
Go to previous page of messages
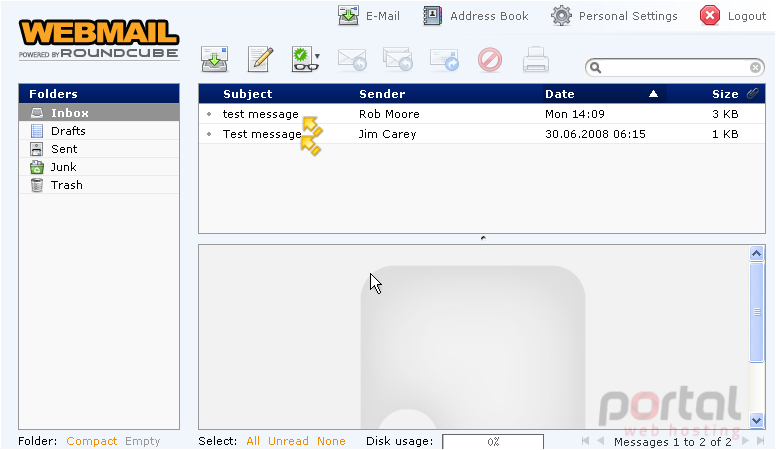click(601, 440)
